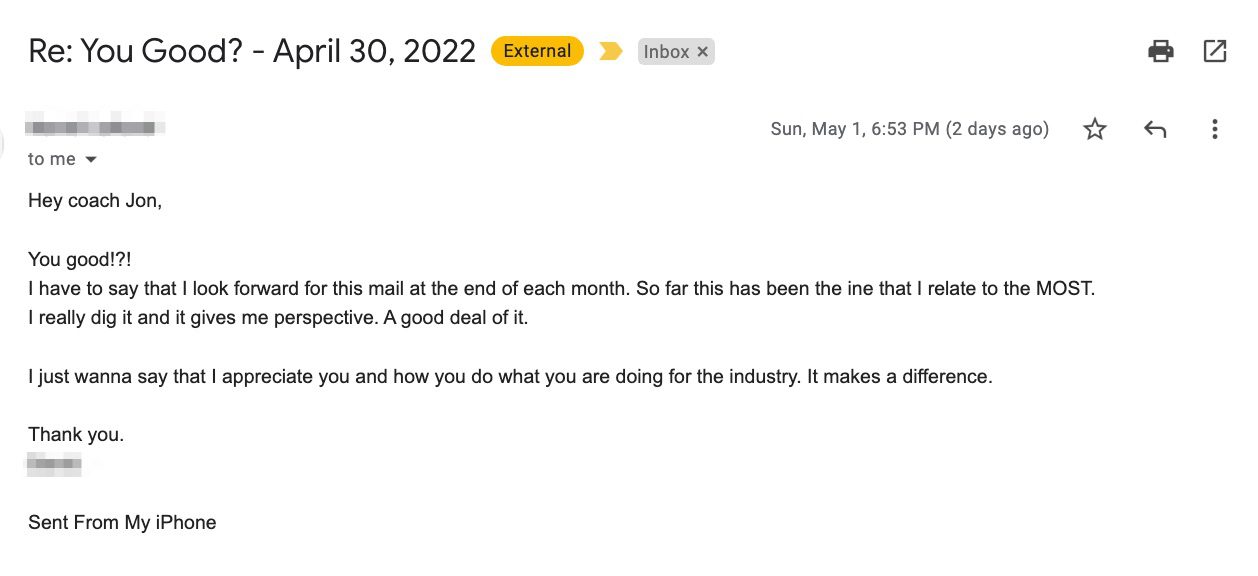Toggle the yellow importance marker
Image resolution: width=1258 pixels, height=576 pixels.
[x=611, y=51]
